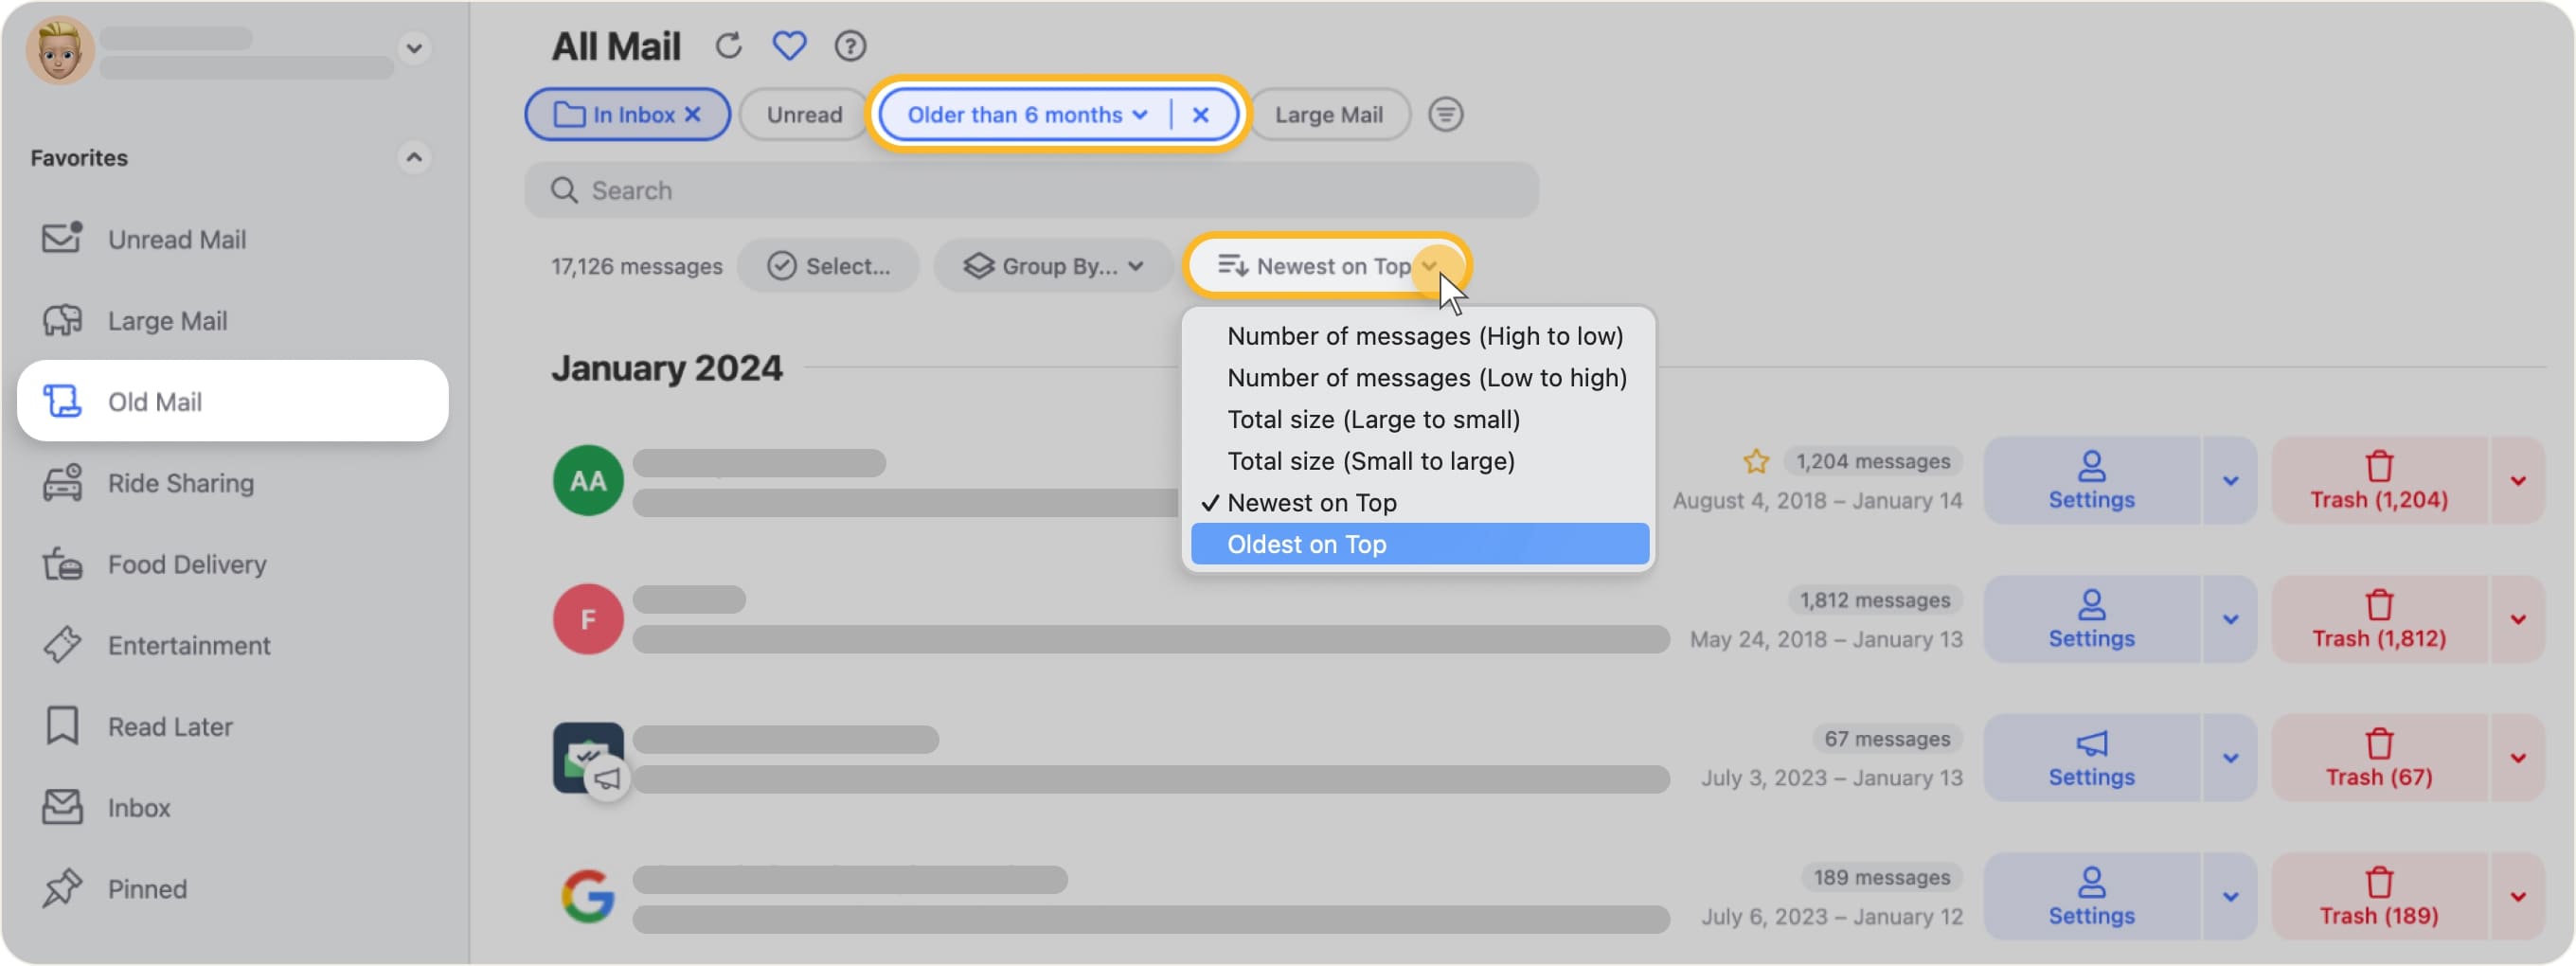This screenshot has height=966, width=2576.
Task: Open the Read Later bookmark folder
Action: 170,726
